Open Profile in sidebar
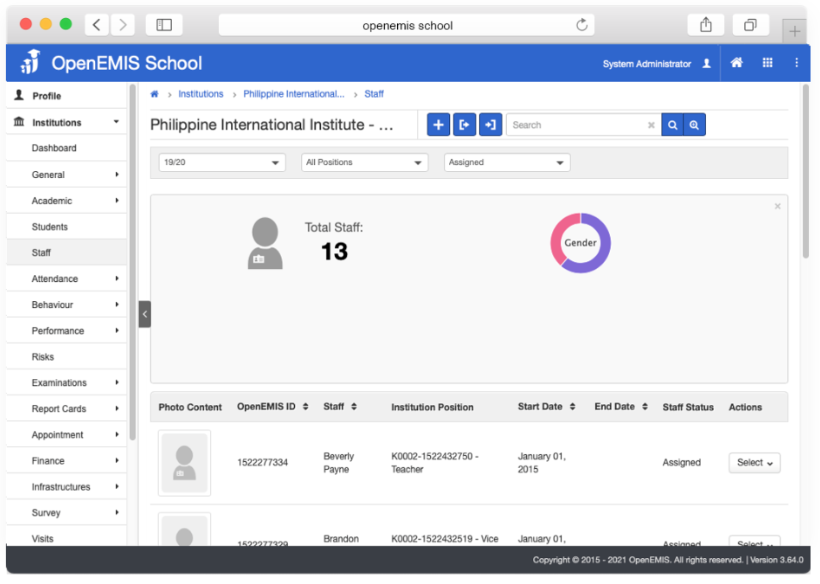The image size is (820, 584). click(66, 96)
